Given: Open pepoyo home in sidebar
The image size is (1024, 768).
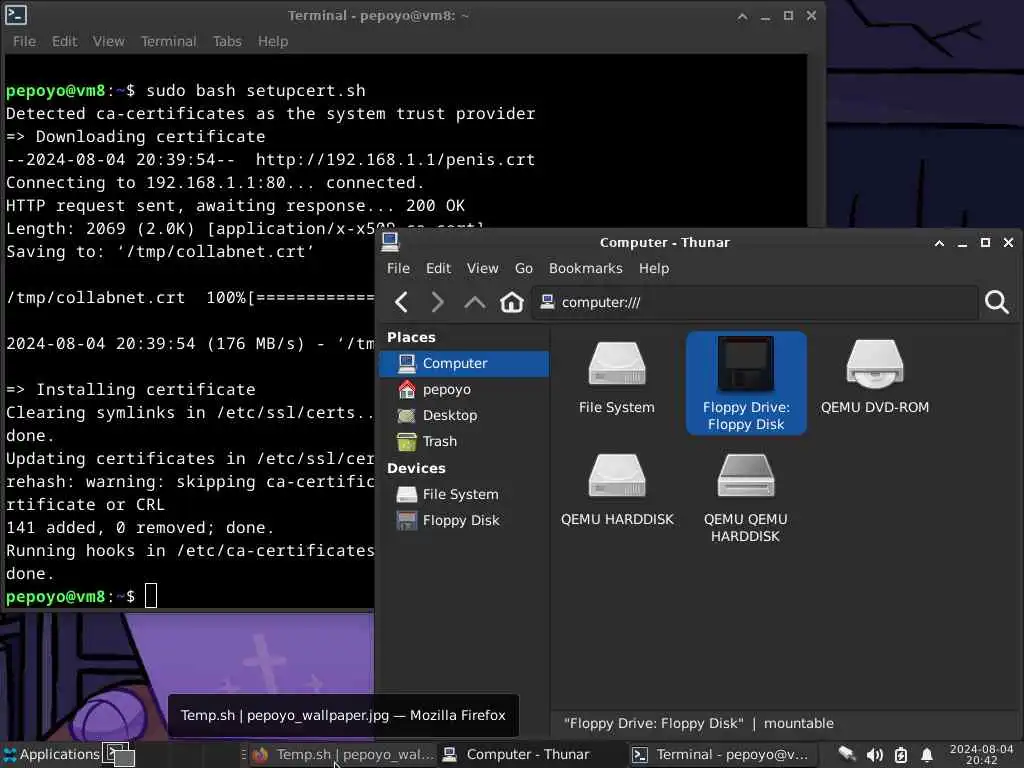Looking at the screenshot, I should click(x=464, y=389).
